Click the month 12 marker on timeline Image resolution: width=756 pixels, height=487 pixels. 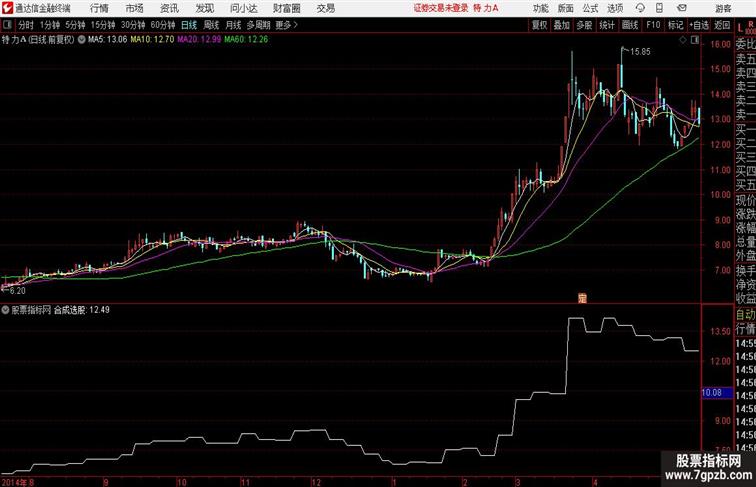(x=316, y=482)
